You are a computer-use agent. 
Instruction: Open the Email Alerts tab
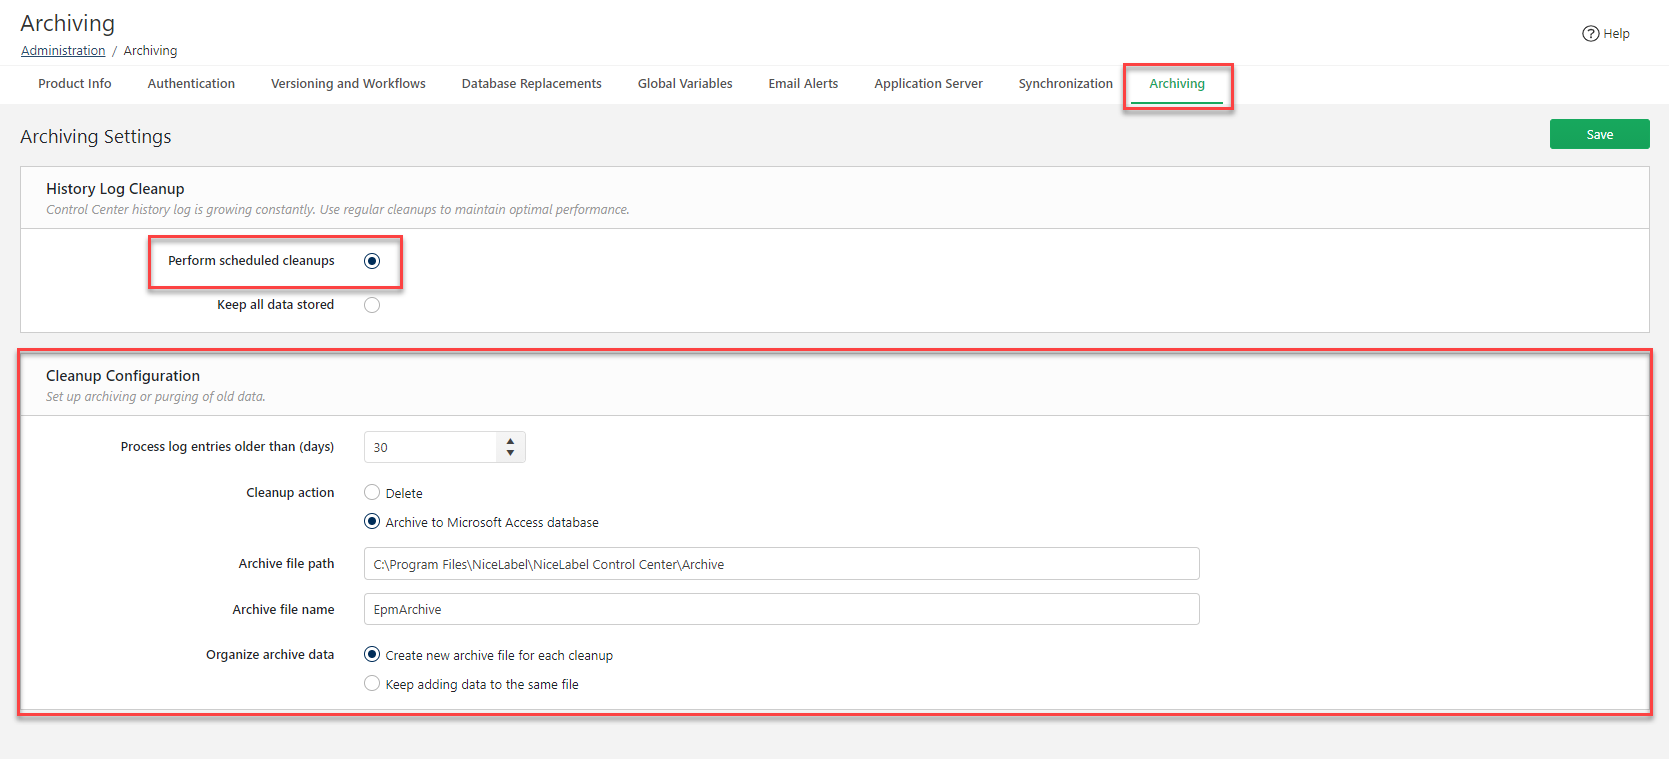point(803,84)
